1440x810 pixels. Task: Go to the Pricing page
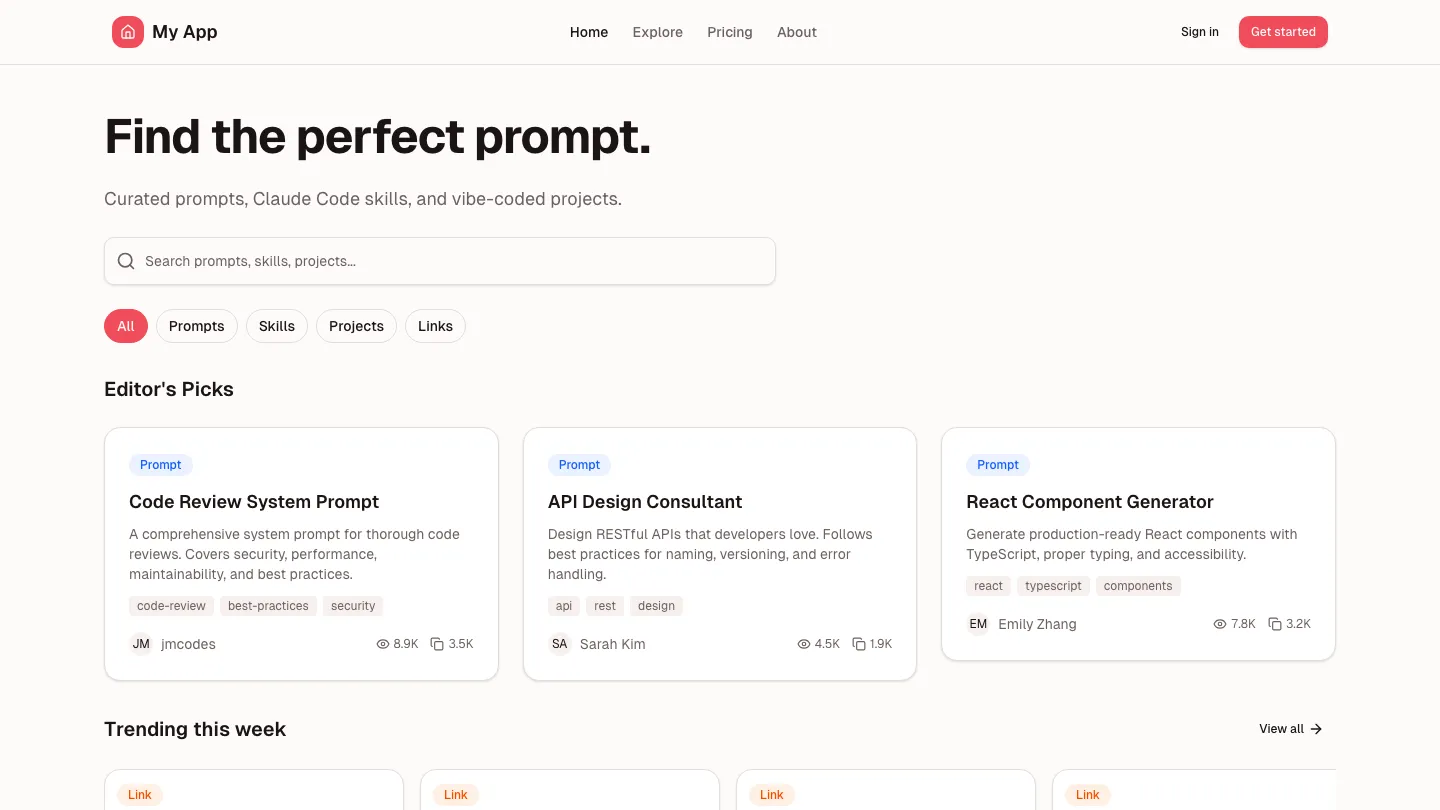729,32
